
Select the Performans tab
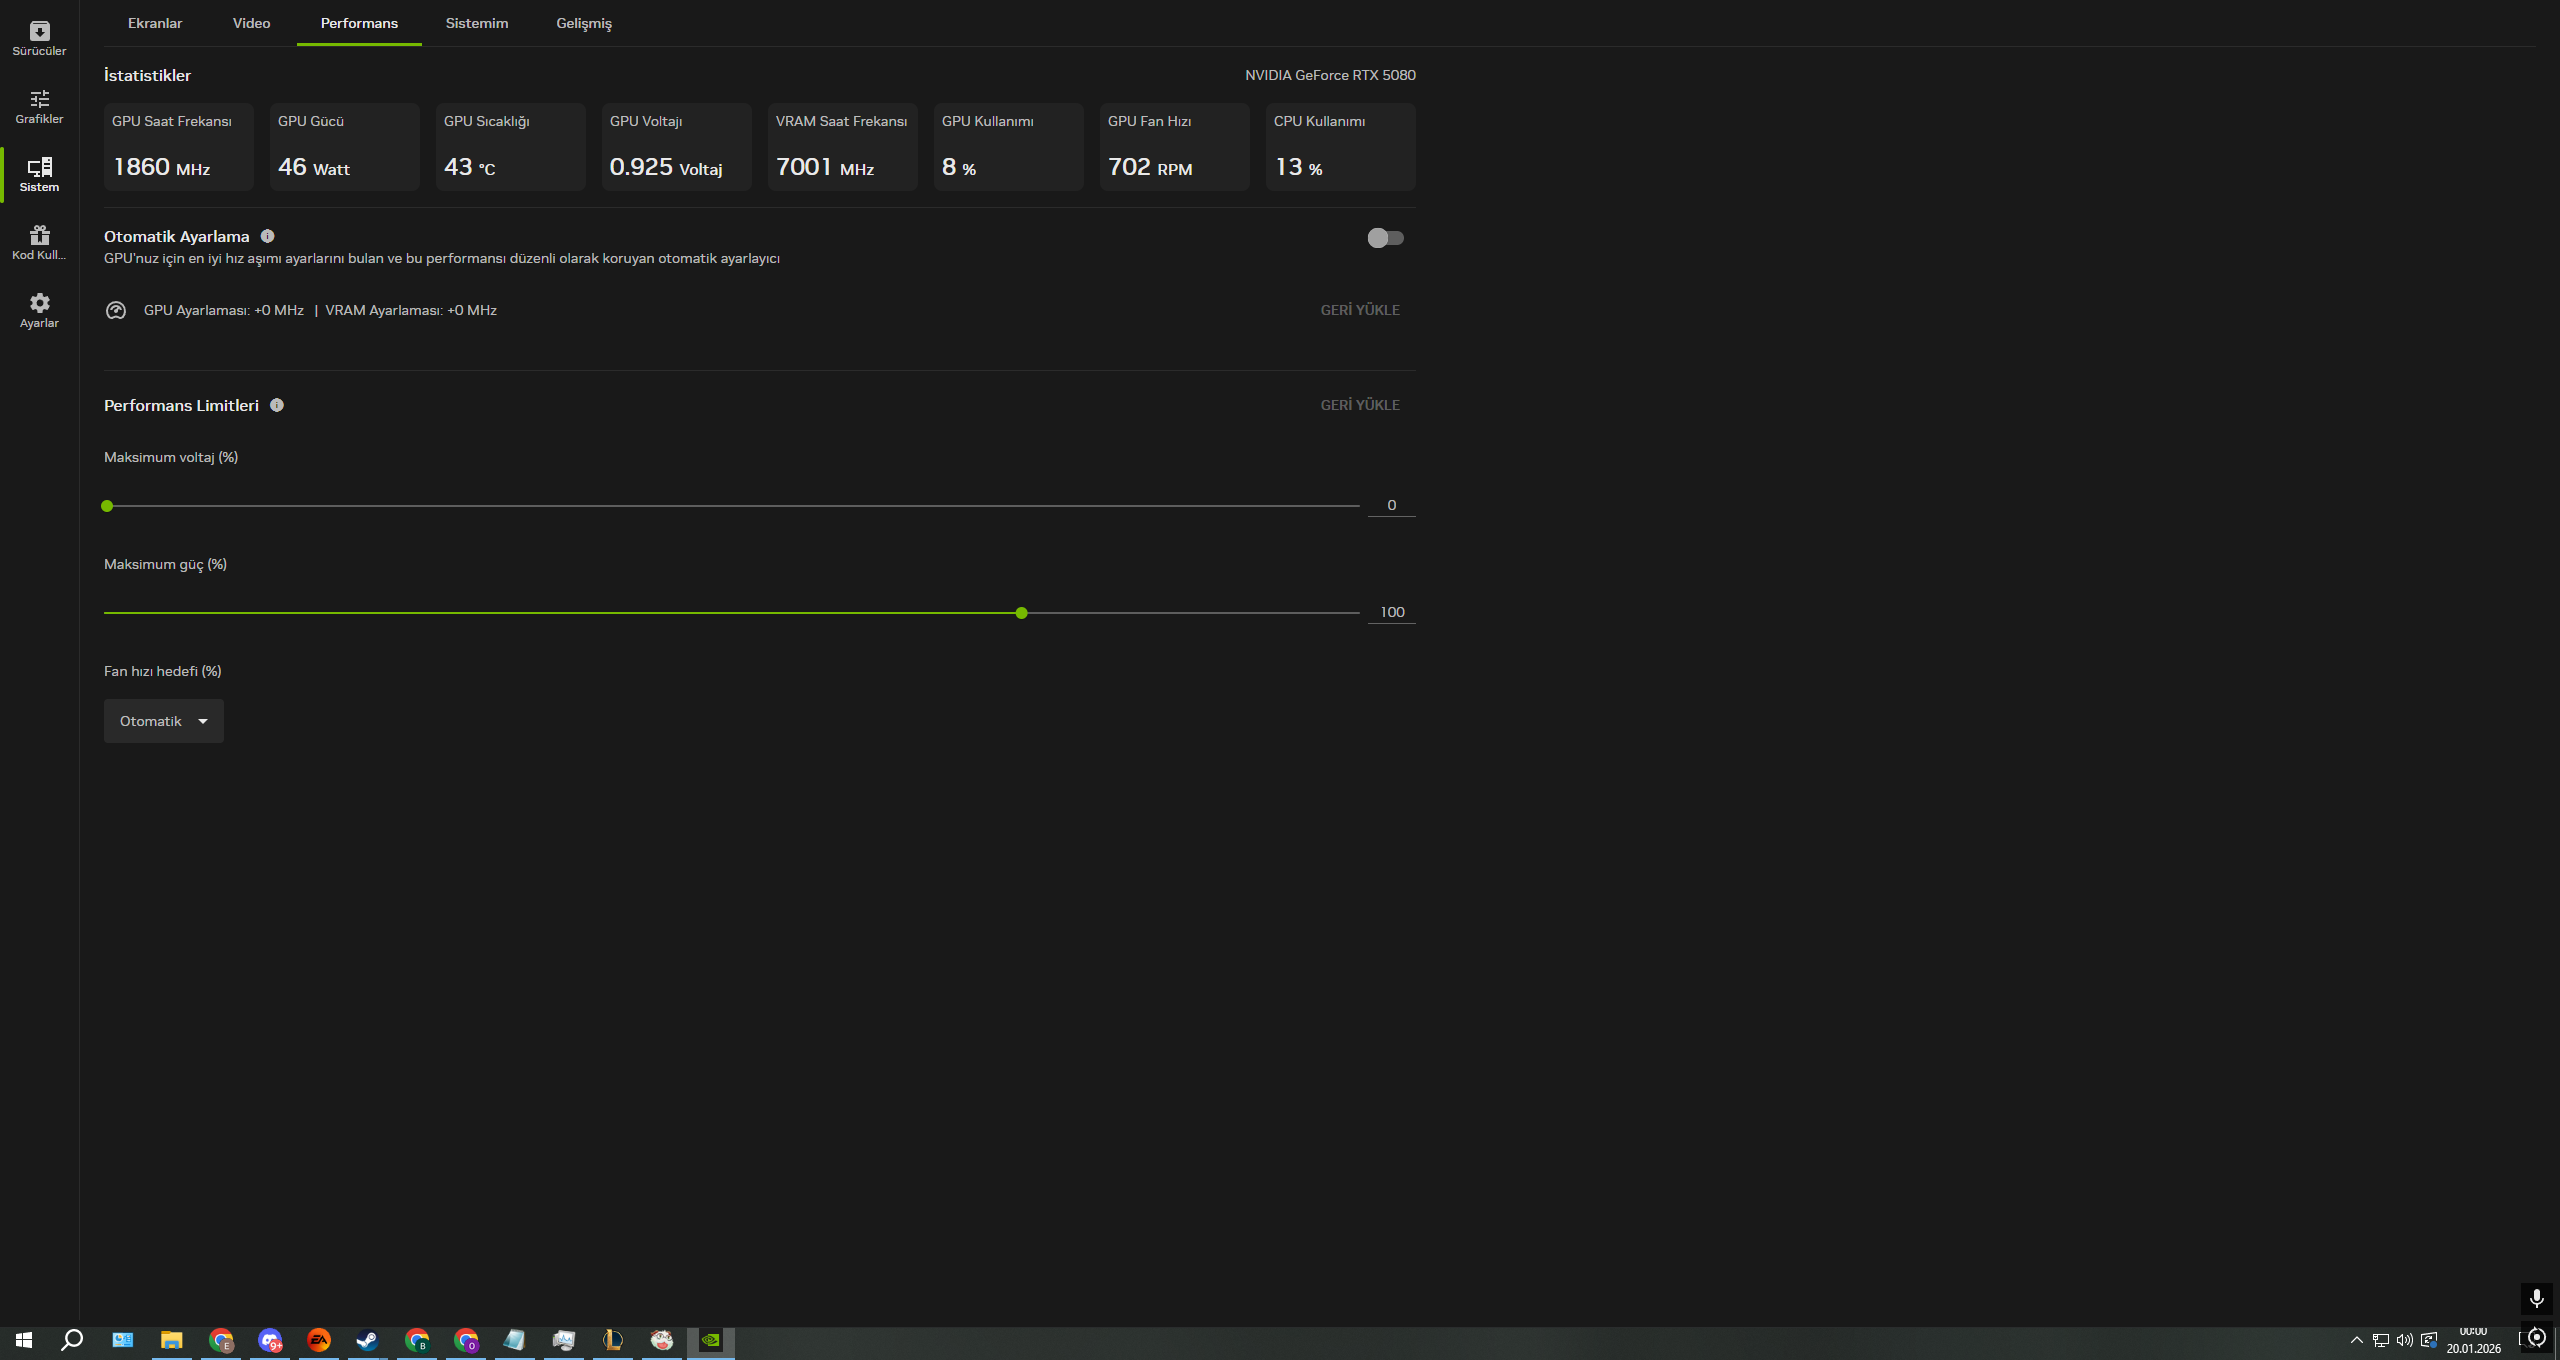[359, 23]
